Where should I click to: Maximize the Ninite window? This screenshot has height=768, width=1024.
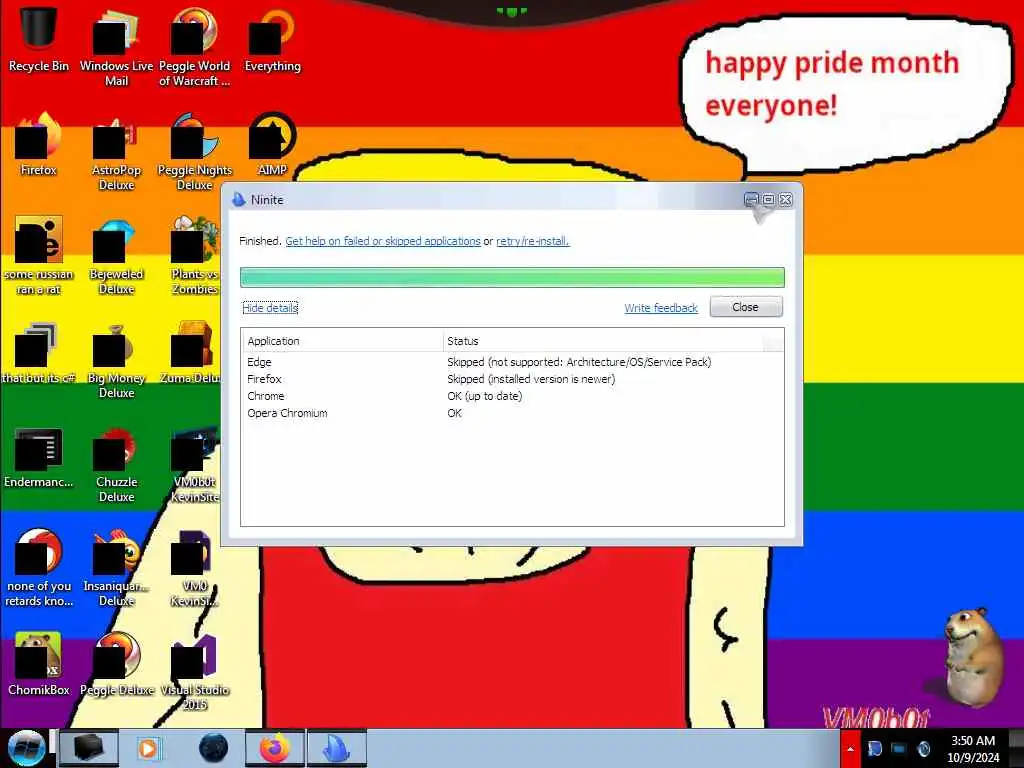point(769,199)
